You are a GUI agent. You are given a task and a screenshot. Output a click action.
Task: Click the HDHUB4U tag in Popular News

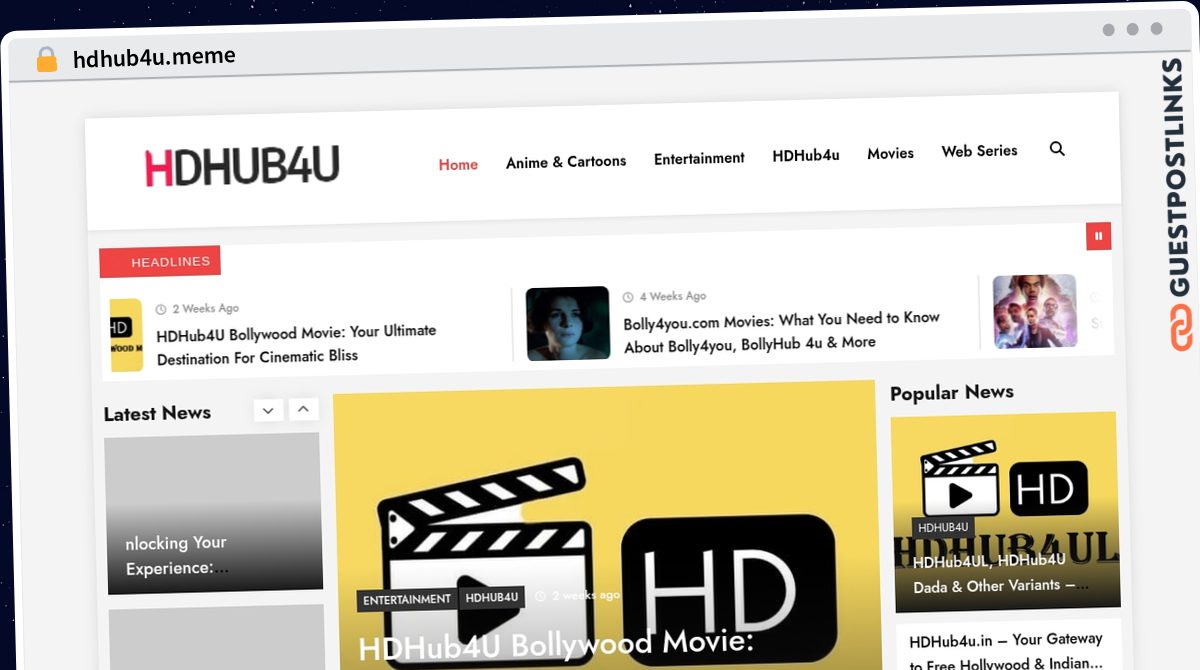[943, 527]
